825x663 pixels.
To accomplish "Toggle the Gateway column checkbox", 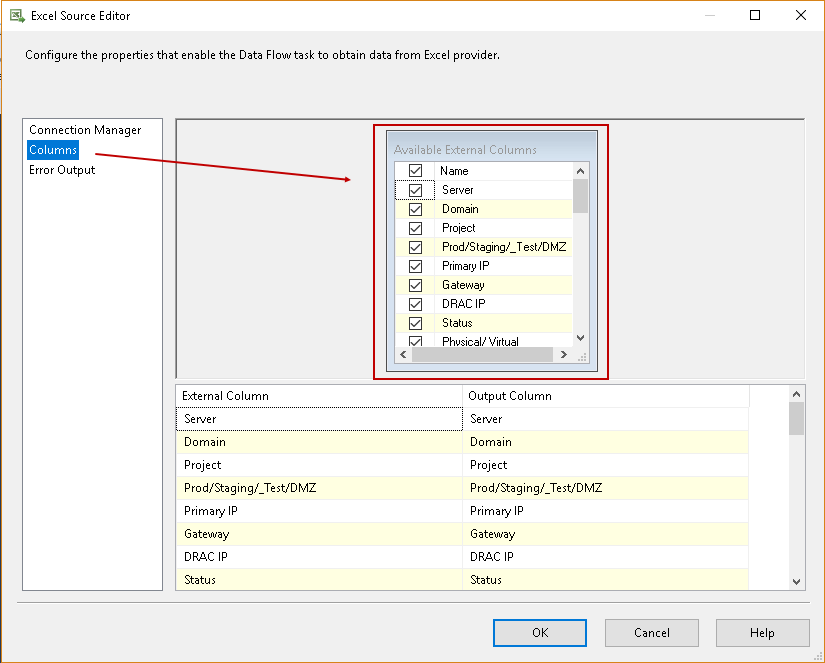I will (x=415, y=285).
